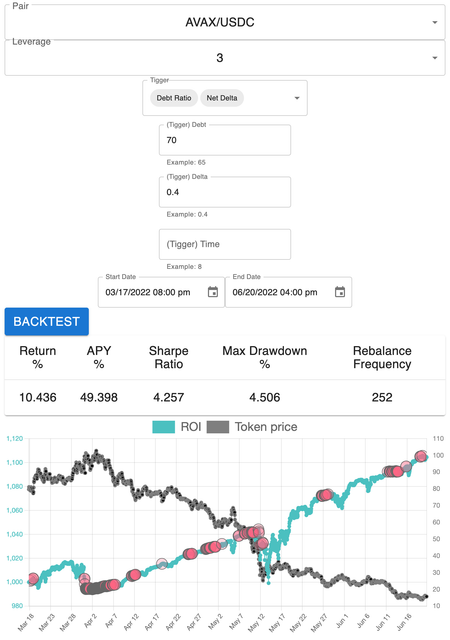Focus the (Tigger) Debt input field

point(225,140)
